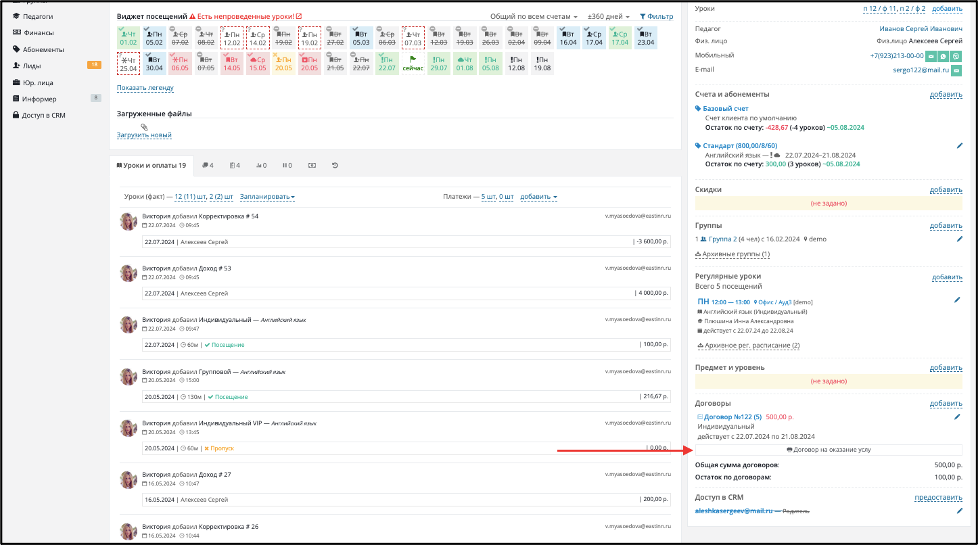Image resolution: width=979 pixels, height=545 pixels.
Task: Click the 'Показать легенду' link
Action: pos(145,88)
